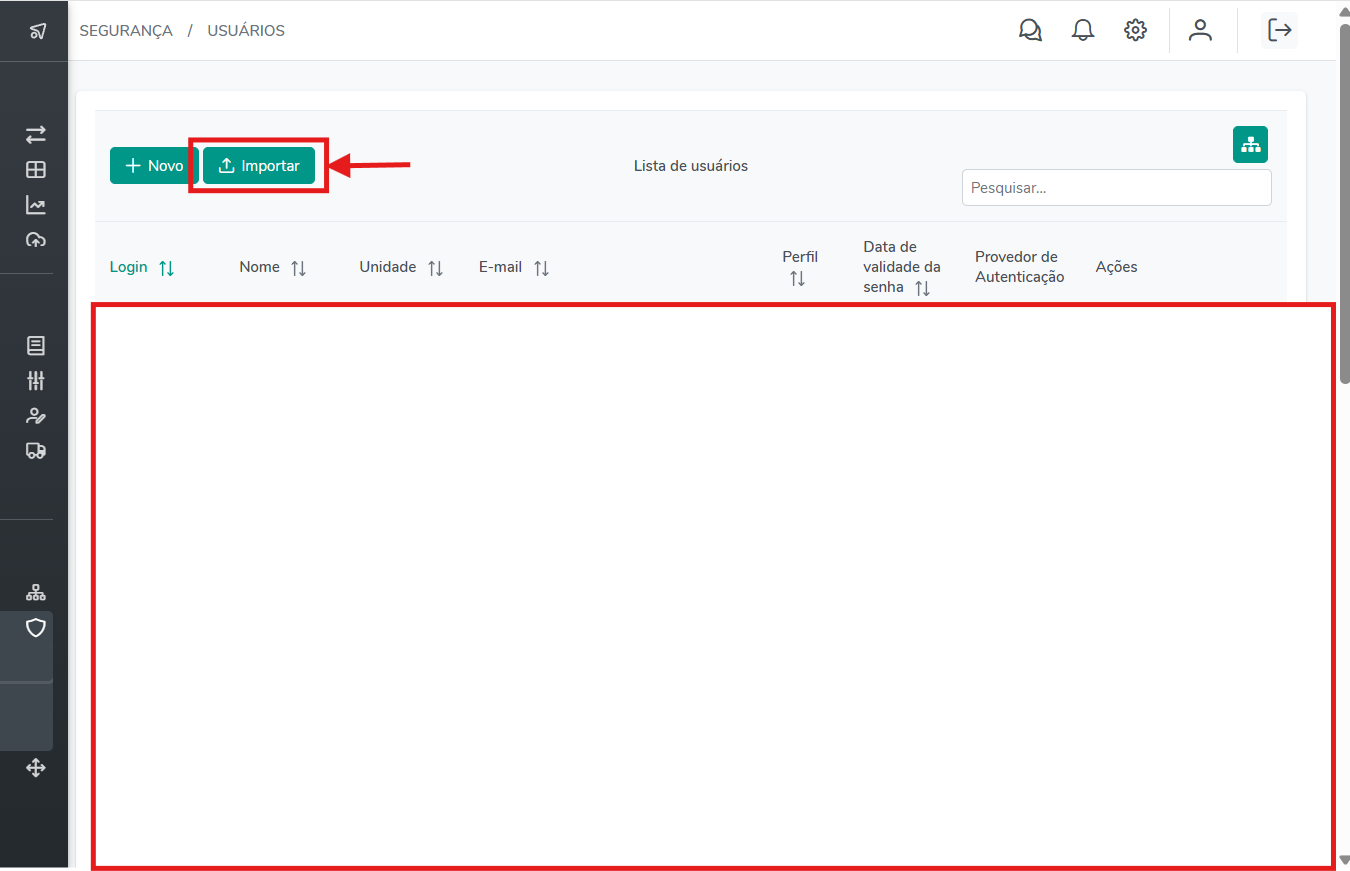
Task: Open the delivery truck sidebar icon
Action: (x=36, y=451)
